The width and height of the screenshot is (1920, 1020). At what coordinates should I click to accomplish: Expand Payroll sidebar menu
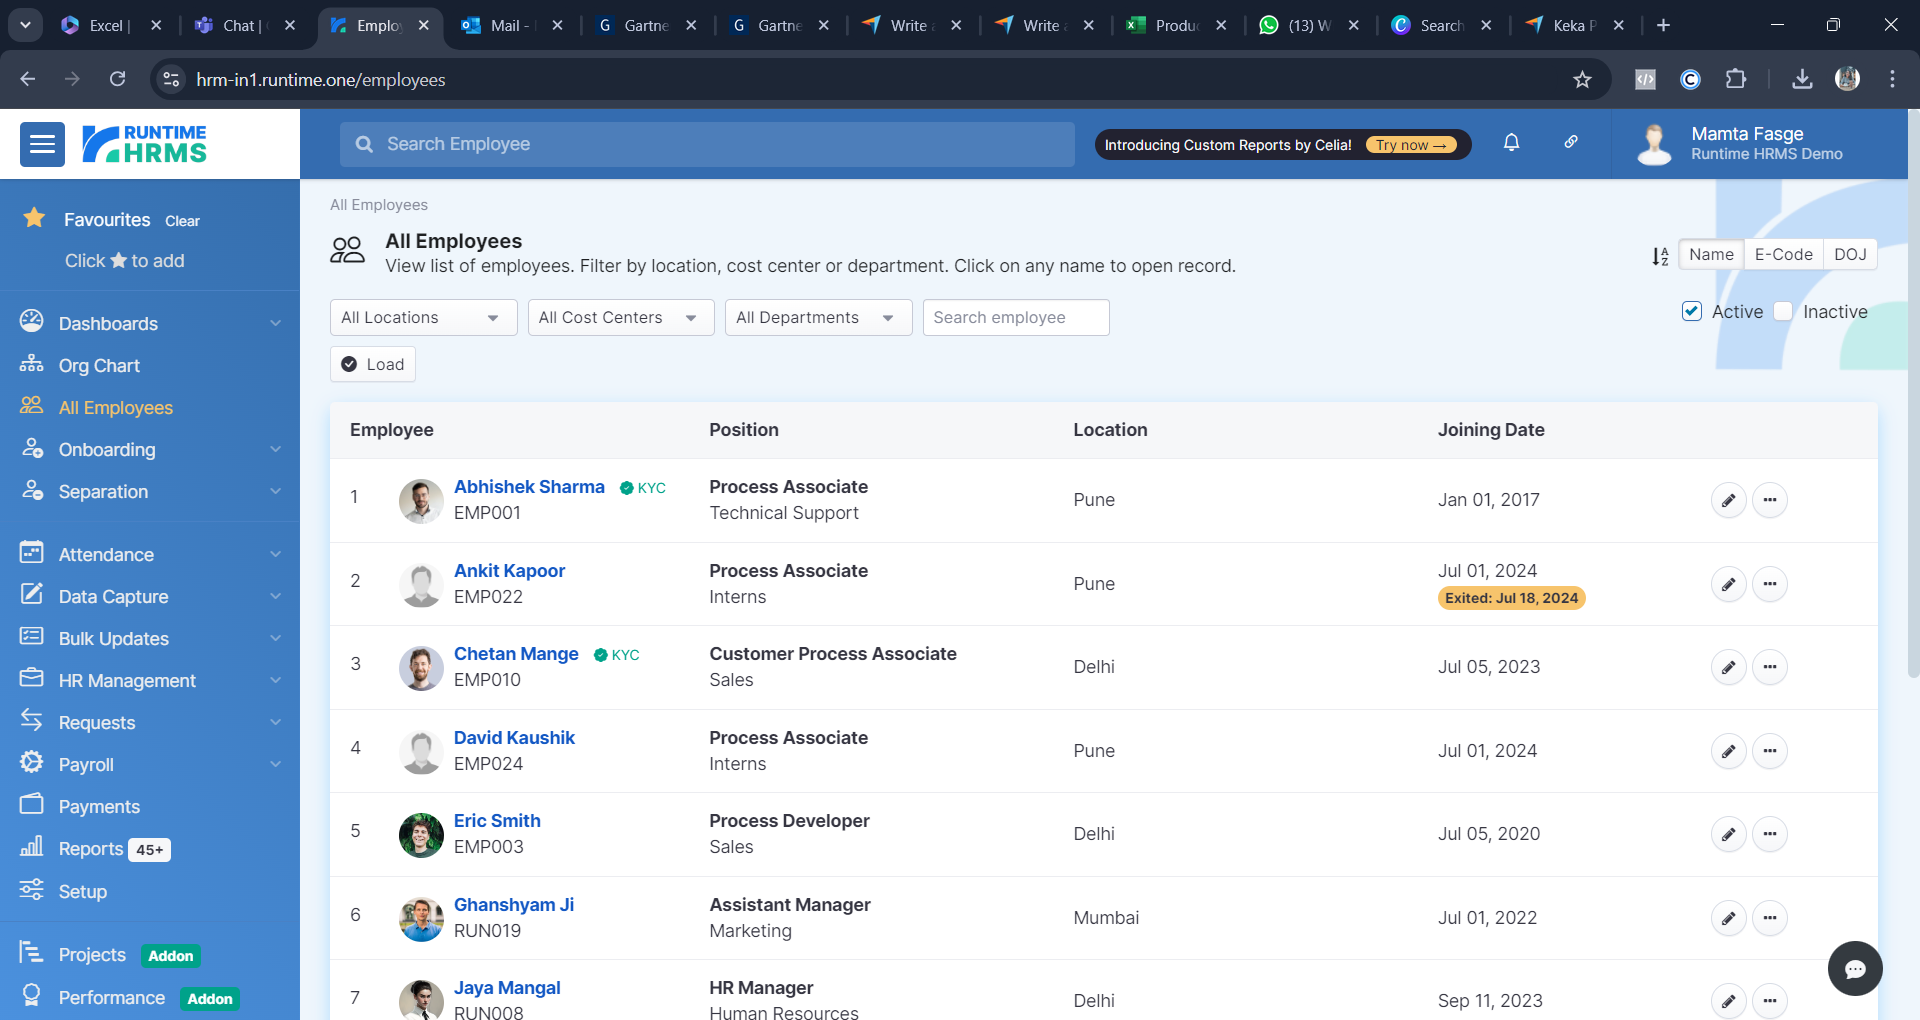click(x=150, y=765)
